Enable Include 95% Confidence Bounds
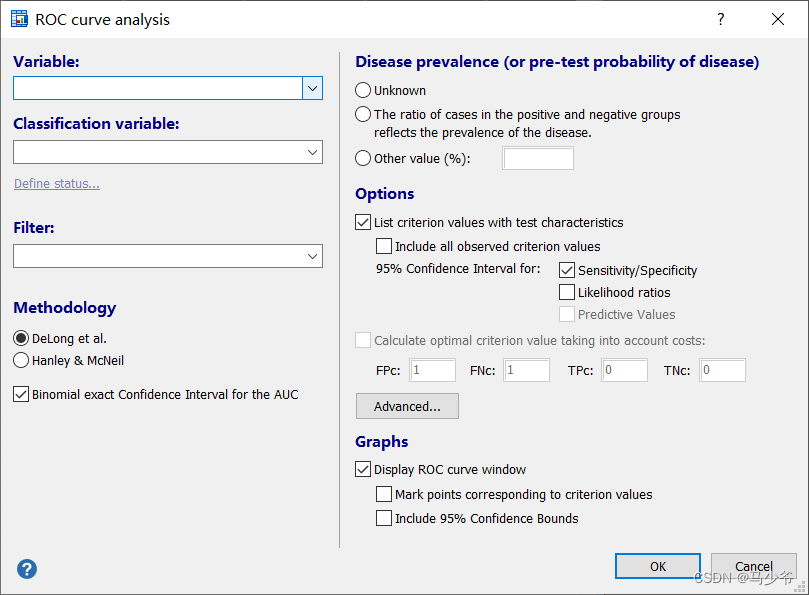The width and height of the screenshot is (809, 595). [384, 518]
